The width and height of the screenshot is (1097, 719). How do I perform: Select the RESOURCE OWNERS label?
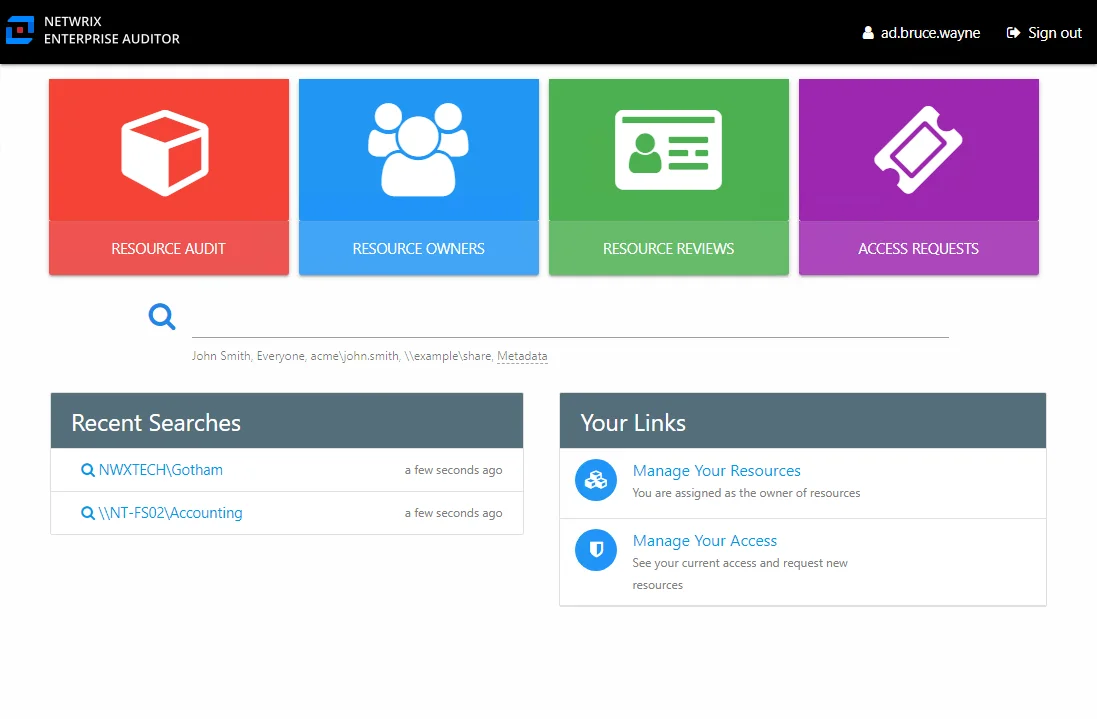(418, 249)
